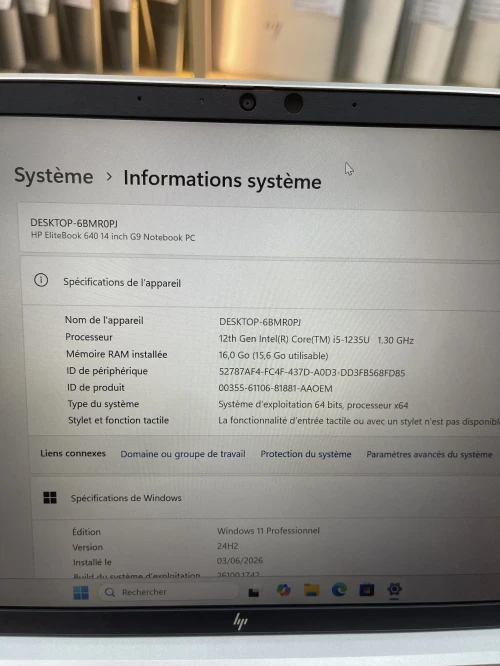Open the Windows Start menu

tap(81, 592)
